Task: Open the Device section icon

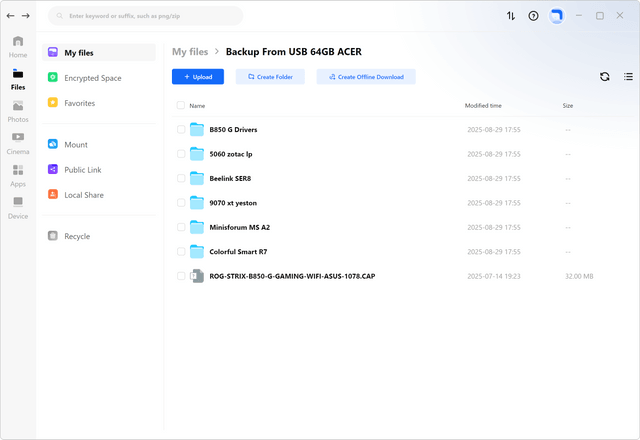Action: pyautogui.click(x=18, y=202)
